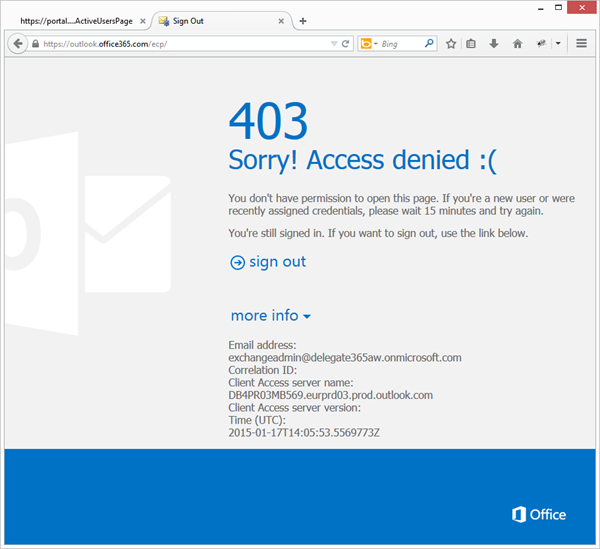Go back with the browser back arrow
Image resolution: width=600 pixels, height=549 pixels.
pyautogui.click(x=17, y=44)
